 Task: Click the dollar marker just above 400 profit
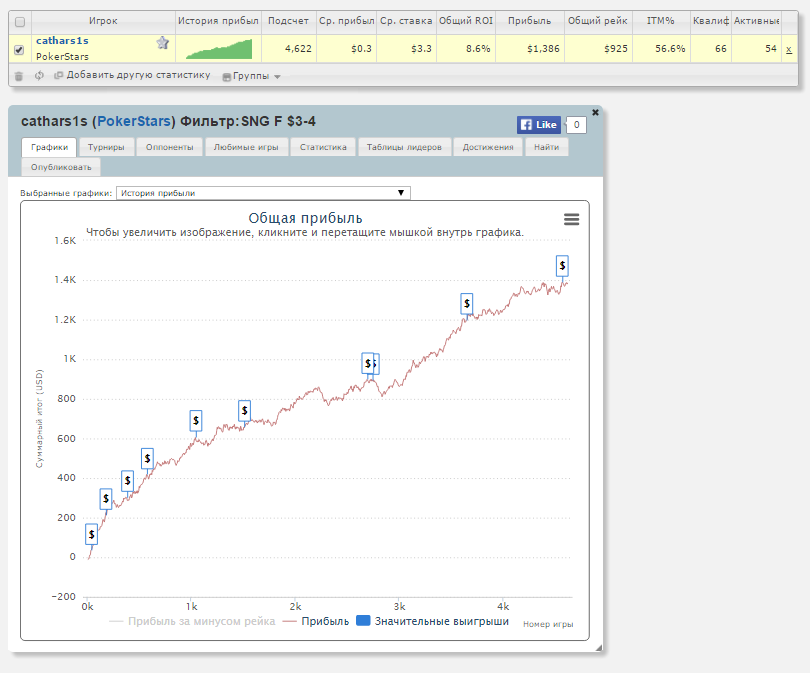(147, 459)
